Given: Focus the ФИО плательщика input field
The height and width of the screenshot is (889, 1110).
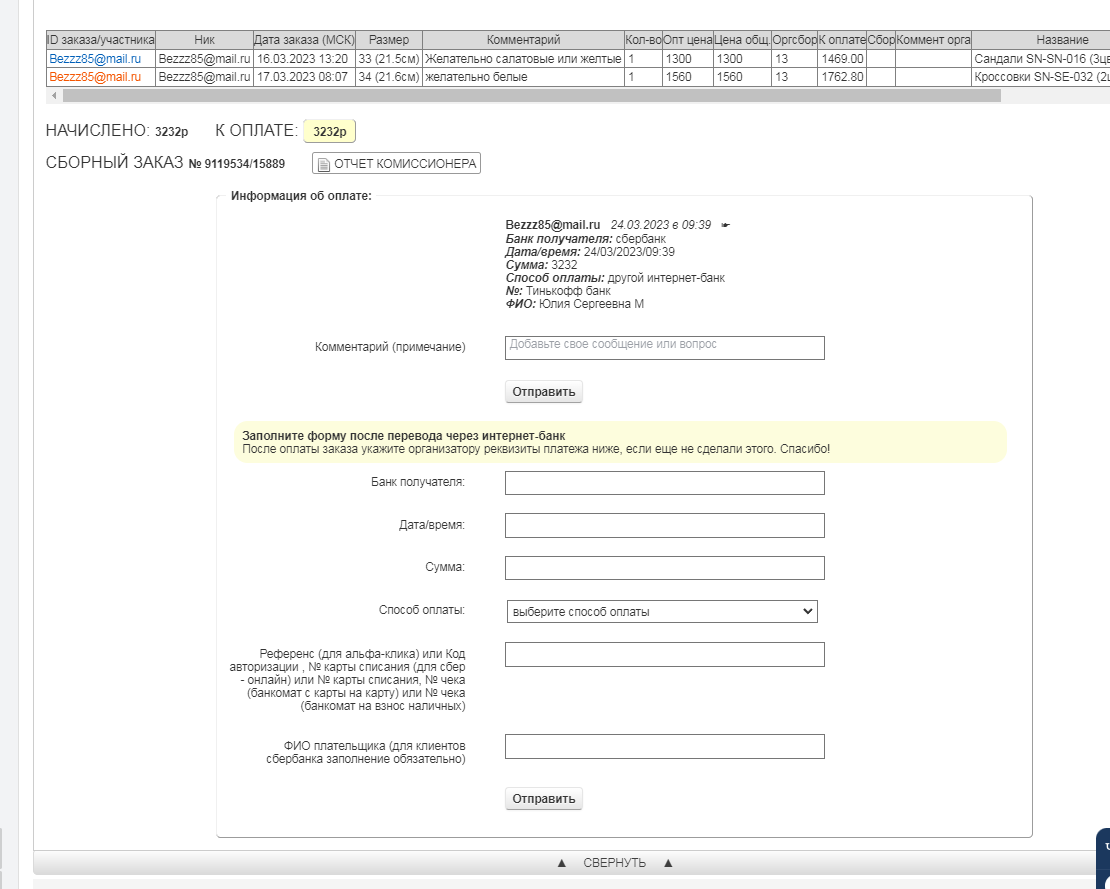Looking at the screenshot, I should tap(665, 747).
